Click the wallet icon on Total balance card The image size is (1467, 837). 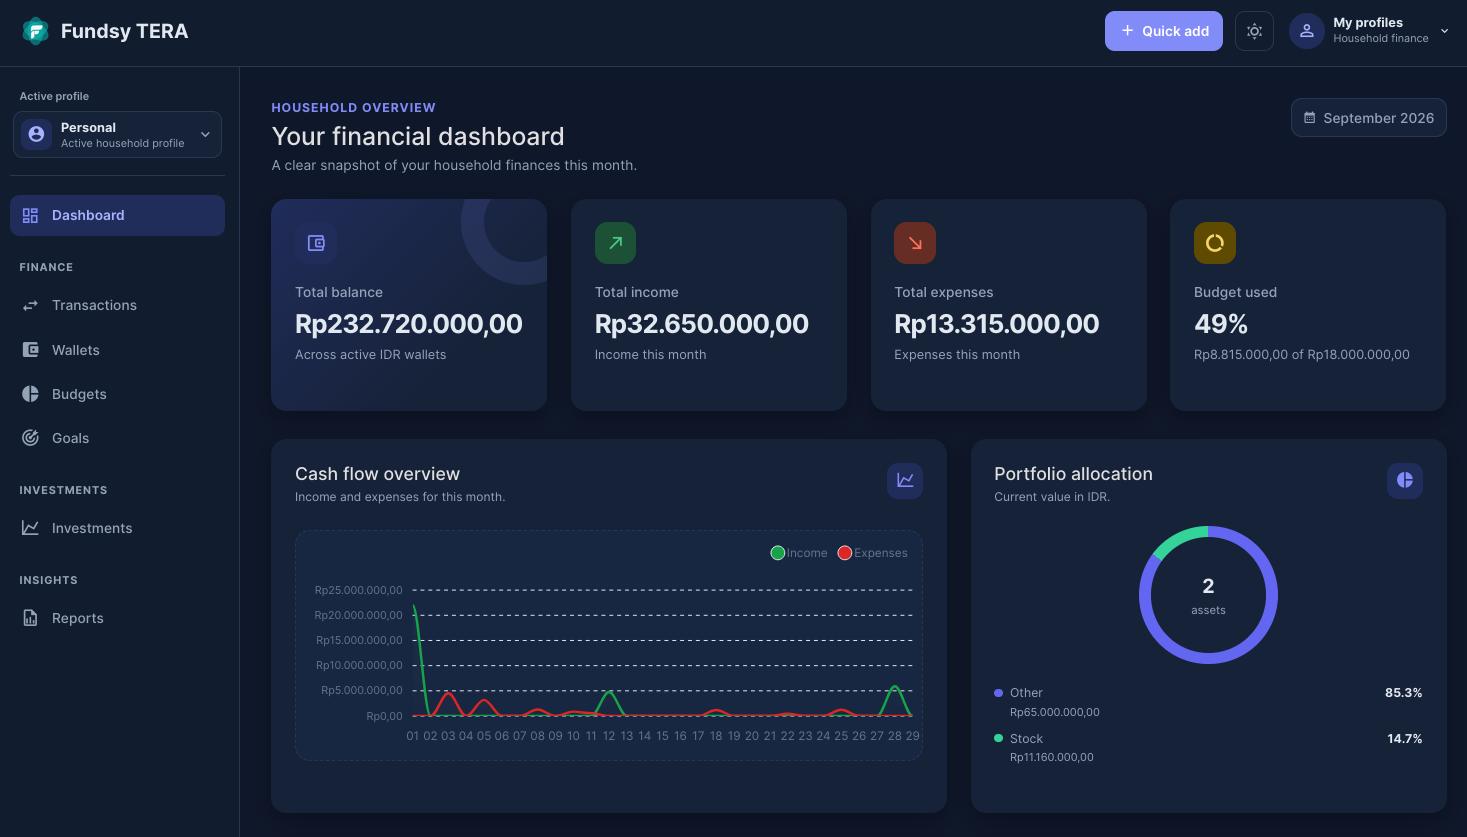[x=316, y=243]
